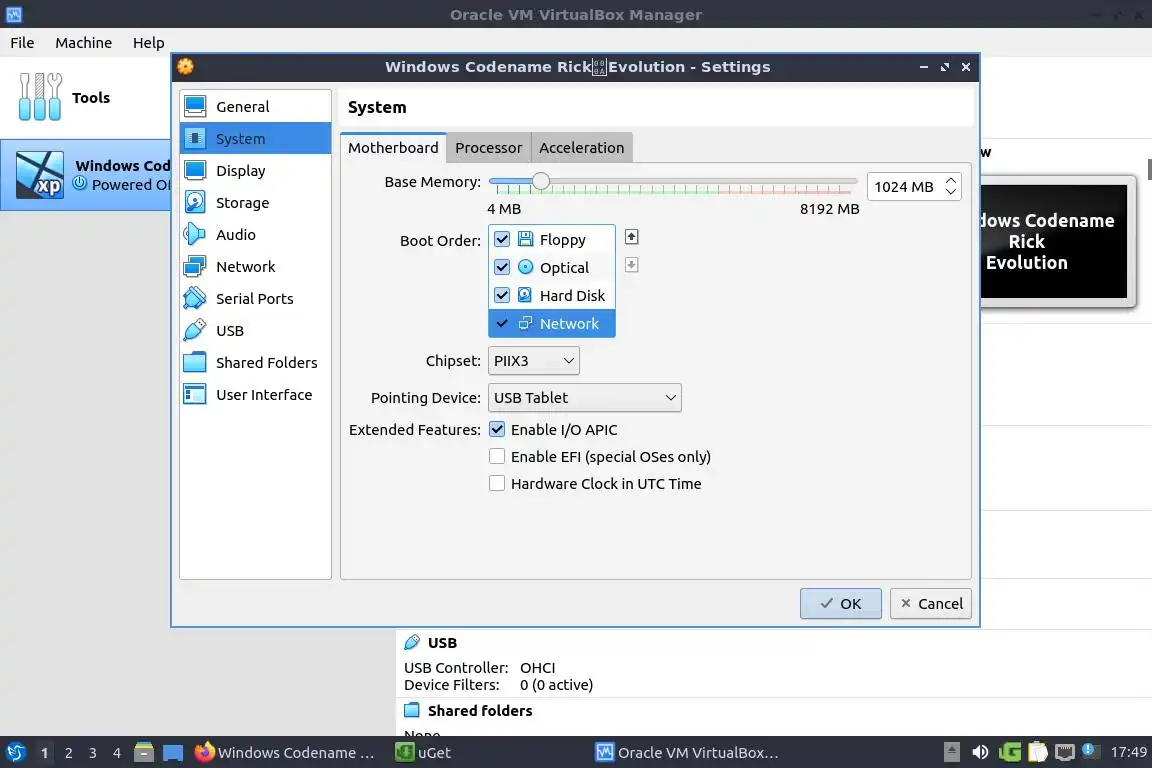Enable Hardware Clock in UTC Time
Image resolution: width=1152 pixels, height=768 pixels.
(x=497, y=484)
